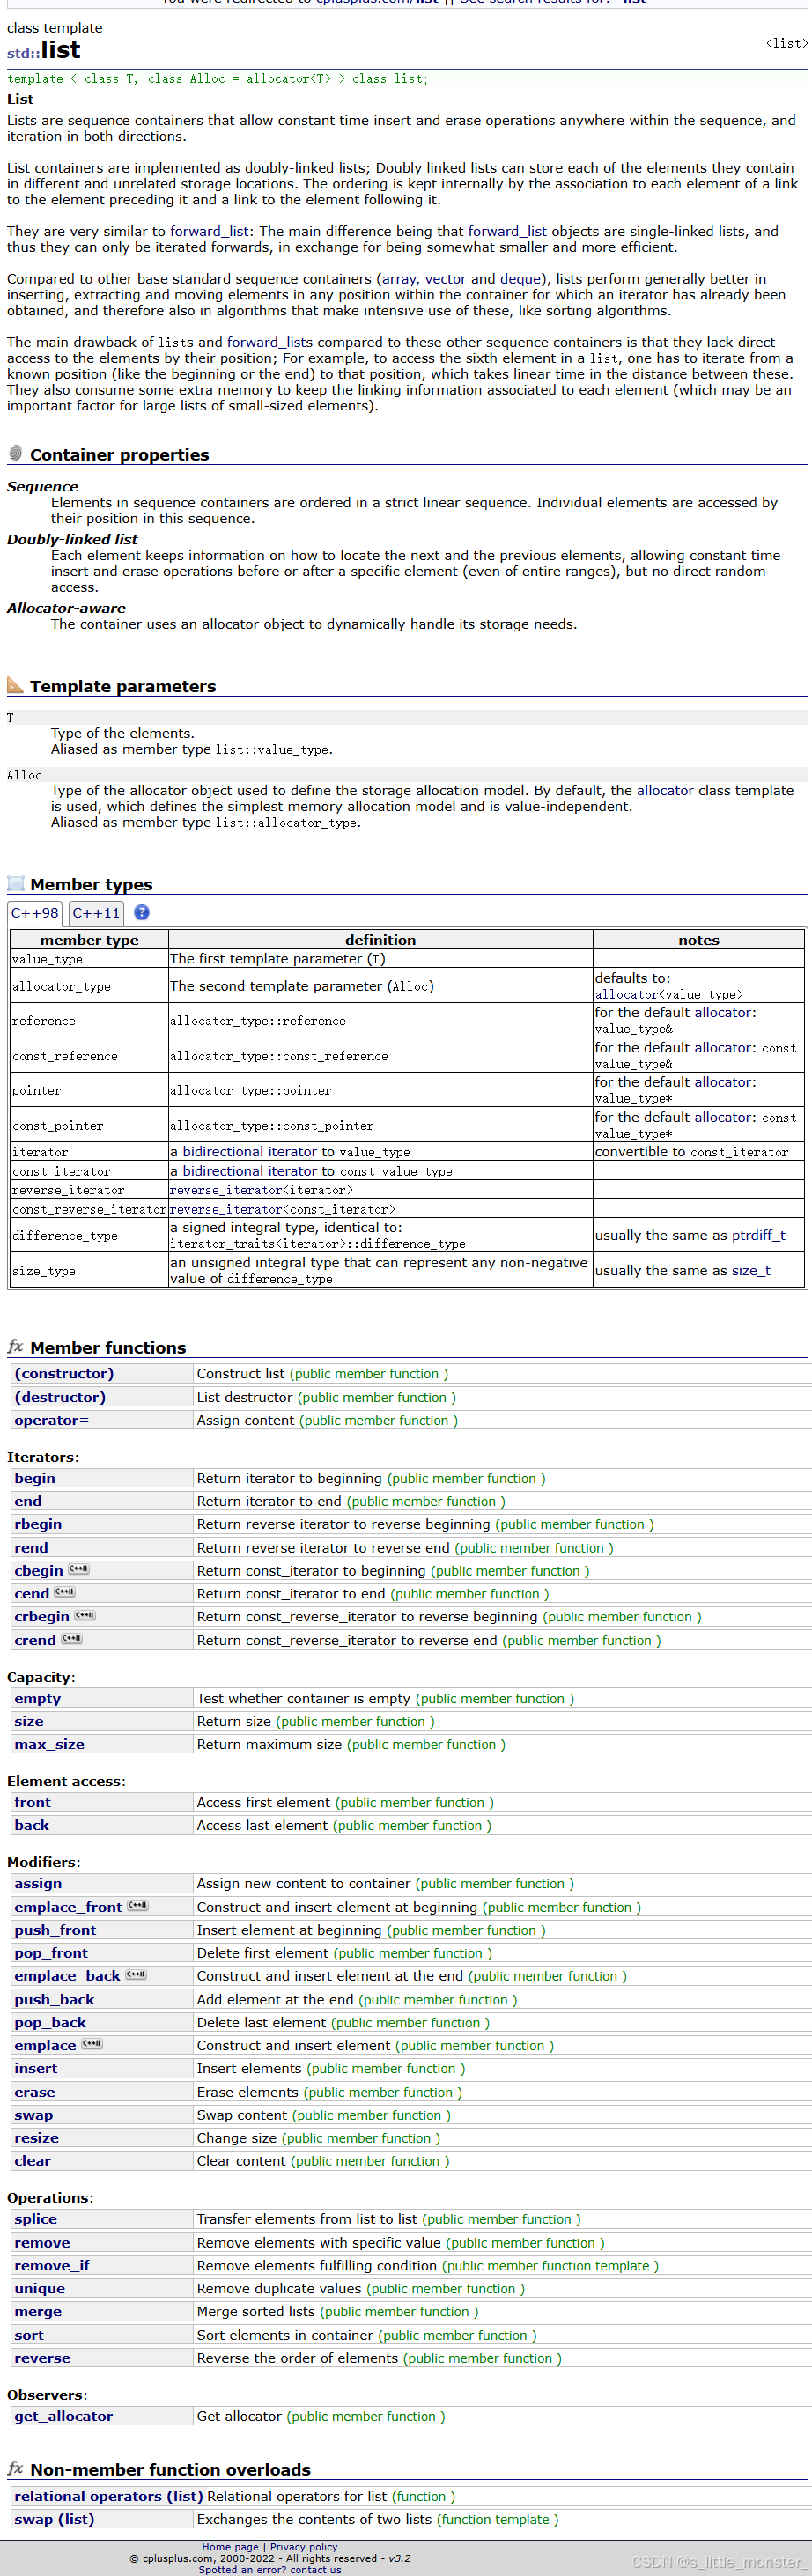Open the pop_back function link
812x2576 pixels.
[50, 2022]
